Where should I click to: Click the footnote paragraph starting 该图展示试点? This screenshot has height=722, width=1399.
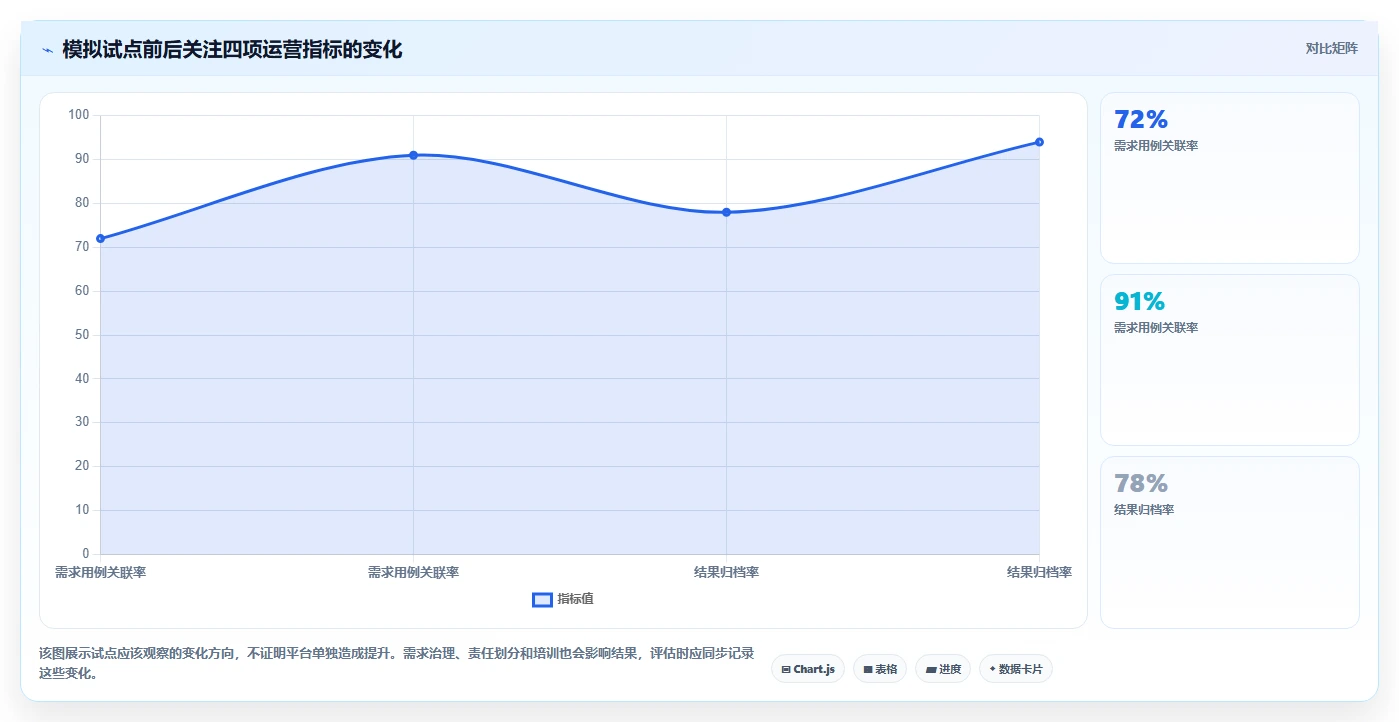[x=397, y=663]
